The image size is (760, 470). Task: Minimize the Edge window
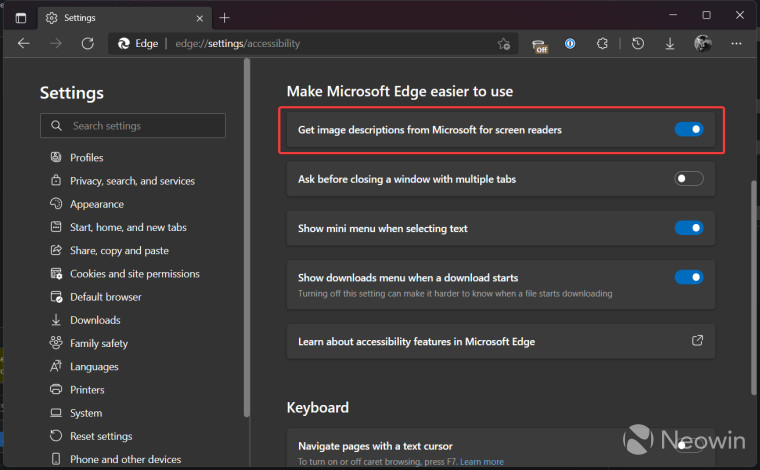(x=673, y=15)
